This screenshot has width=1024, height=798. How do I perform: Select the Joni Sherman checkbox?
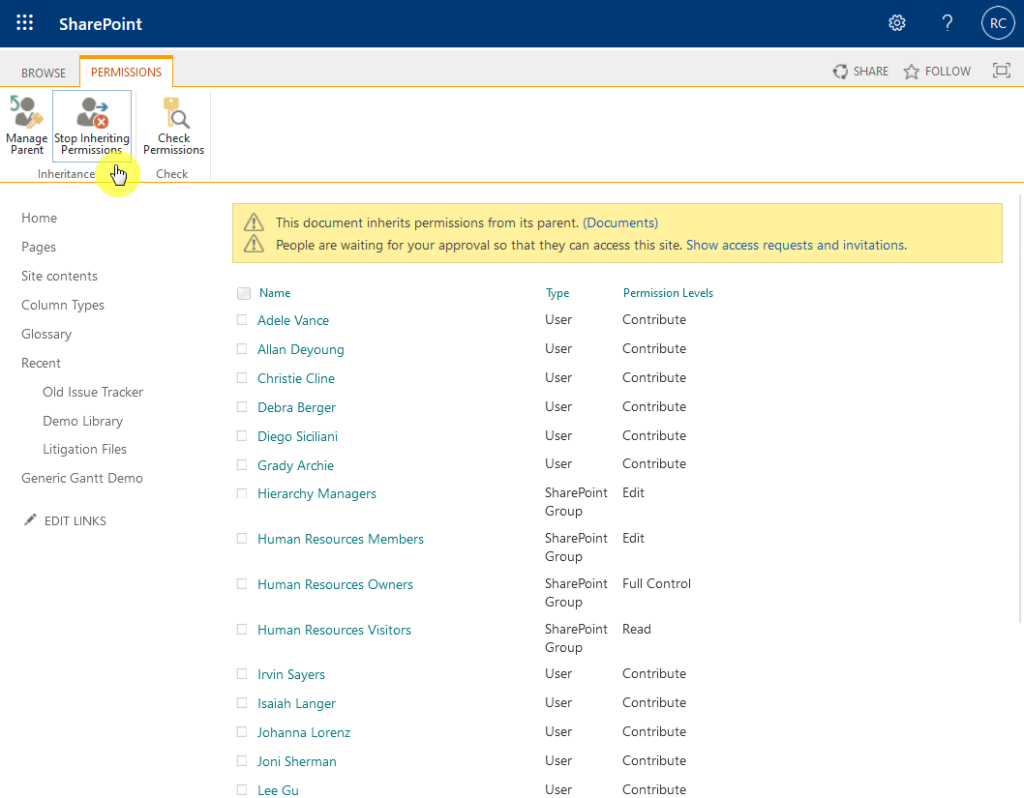242,761
